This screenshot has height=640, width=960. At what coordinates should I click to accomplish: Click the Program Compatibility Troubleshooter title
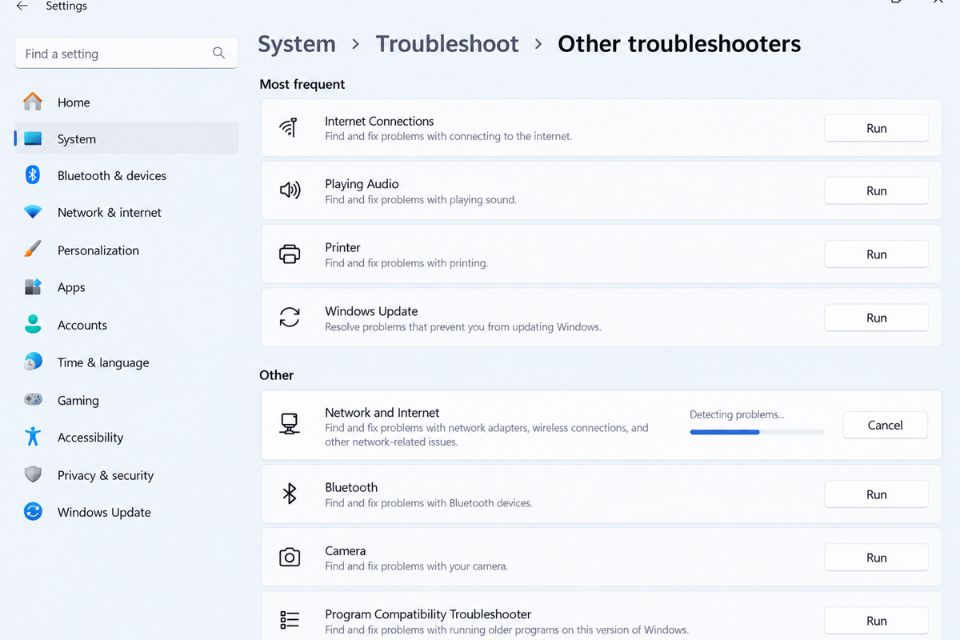click(x=427, y=614)
